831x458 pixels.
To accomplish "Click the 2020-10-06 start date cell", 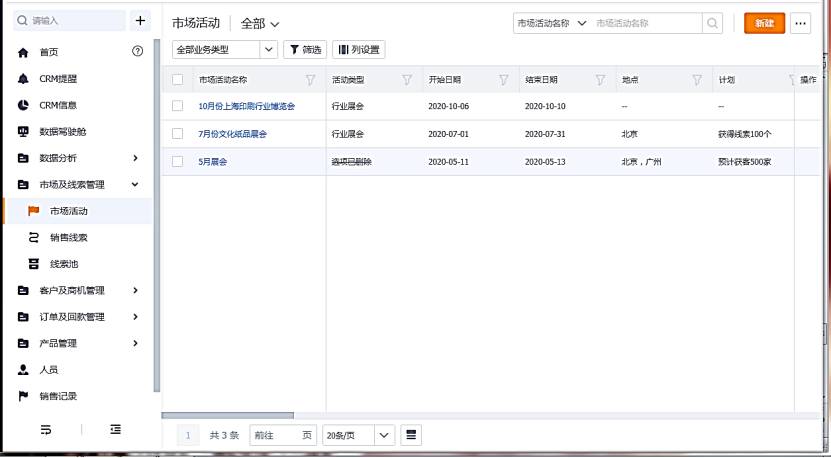I will click(448, 106).
